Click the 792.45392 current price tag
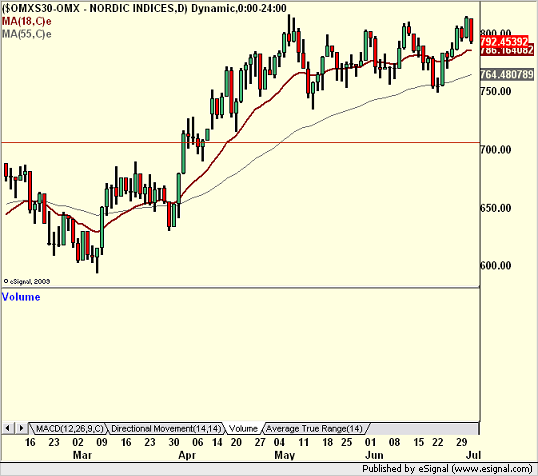 click(x=504, y=42)
